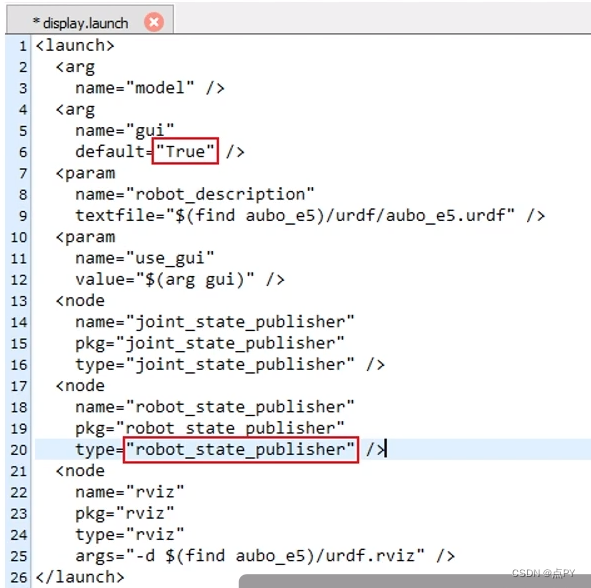Click pkg="robot_state_publisher" on line 19
Screen dimensions: 591x588
click(210, 429)
